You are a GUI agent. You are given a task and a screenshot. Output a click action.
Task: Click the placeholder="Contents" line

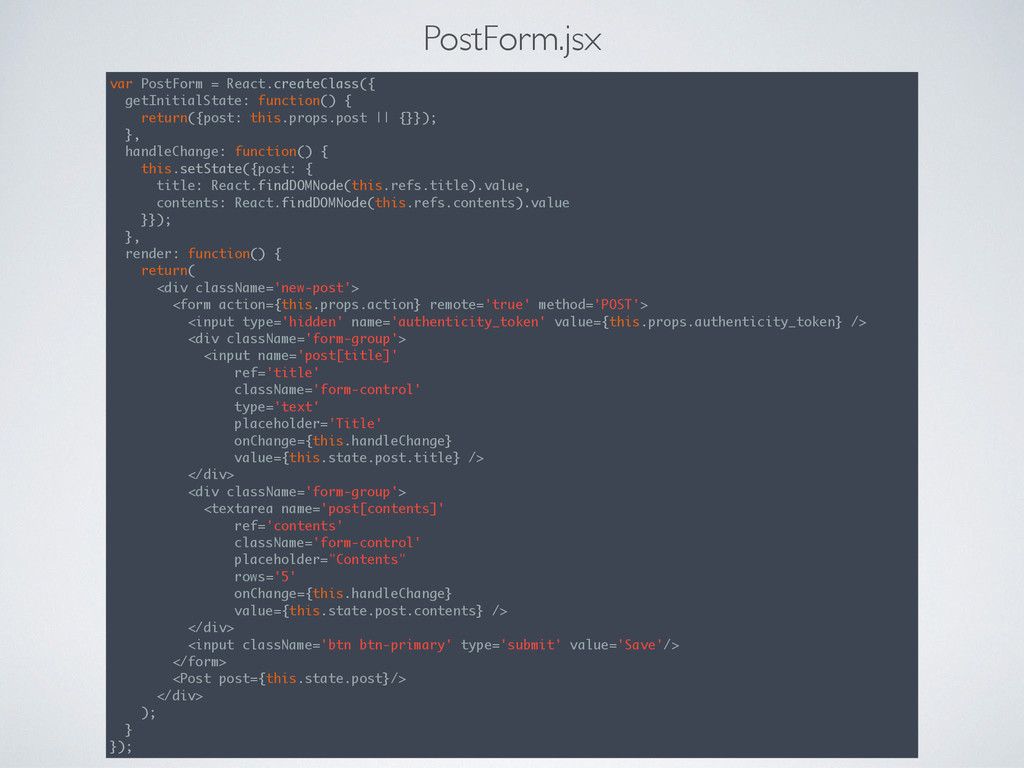pyautogui.click(x=319, y=560)
